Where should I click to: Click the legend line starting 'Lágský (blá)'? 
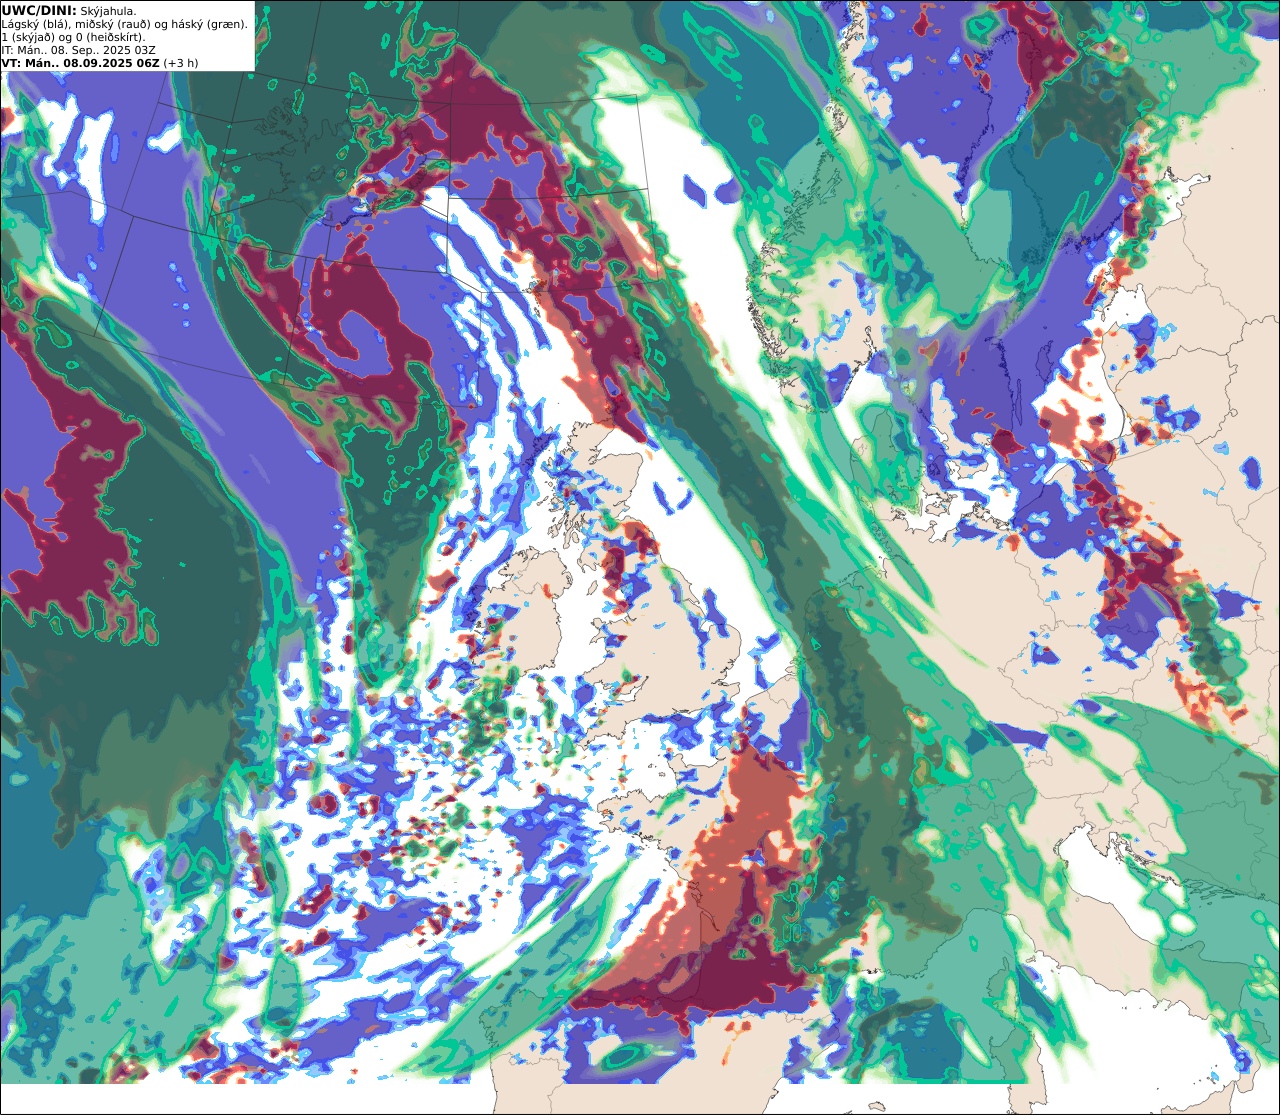click(125, 24)
